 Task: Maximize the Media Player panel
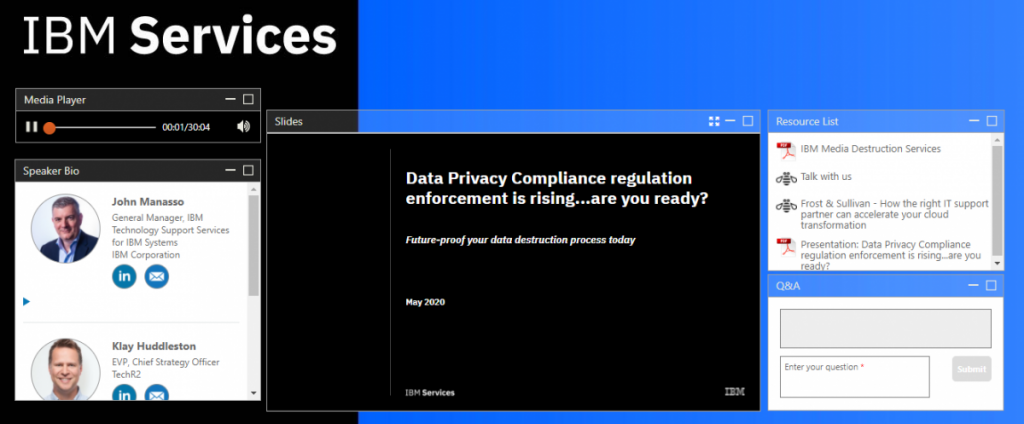(248, 99)
